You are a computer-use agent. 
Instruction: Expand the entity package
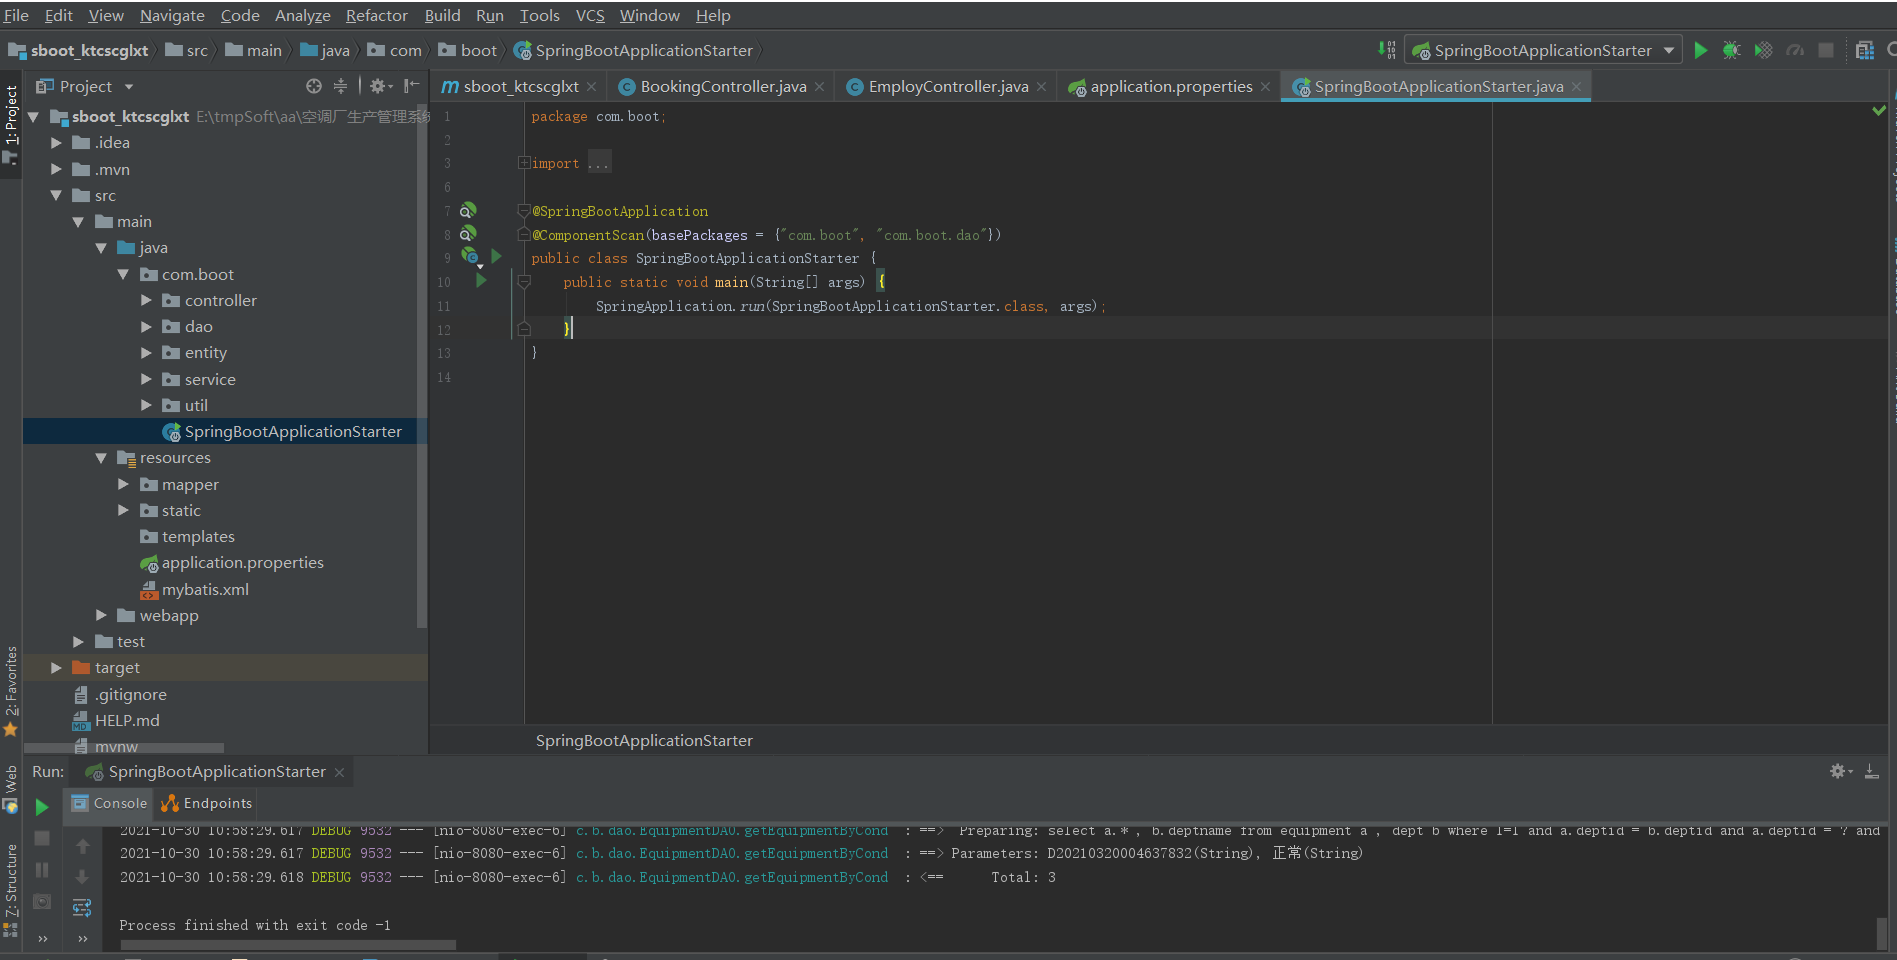click(x=146, y=352)
